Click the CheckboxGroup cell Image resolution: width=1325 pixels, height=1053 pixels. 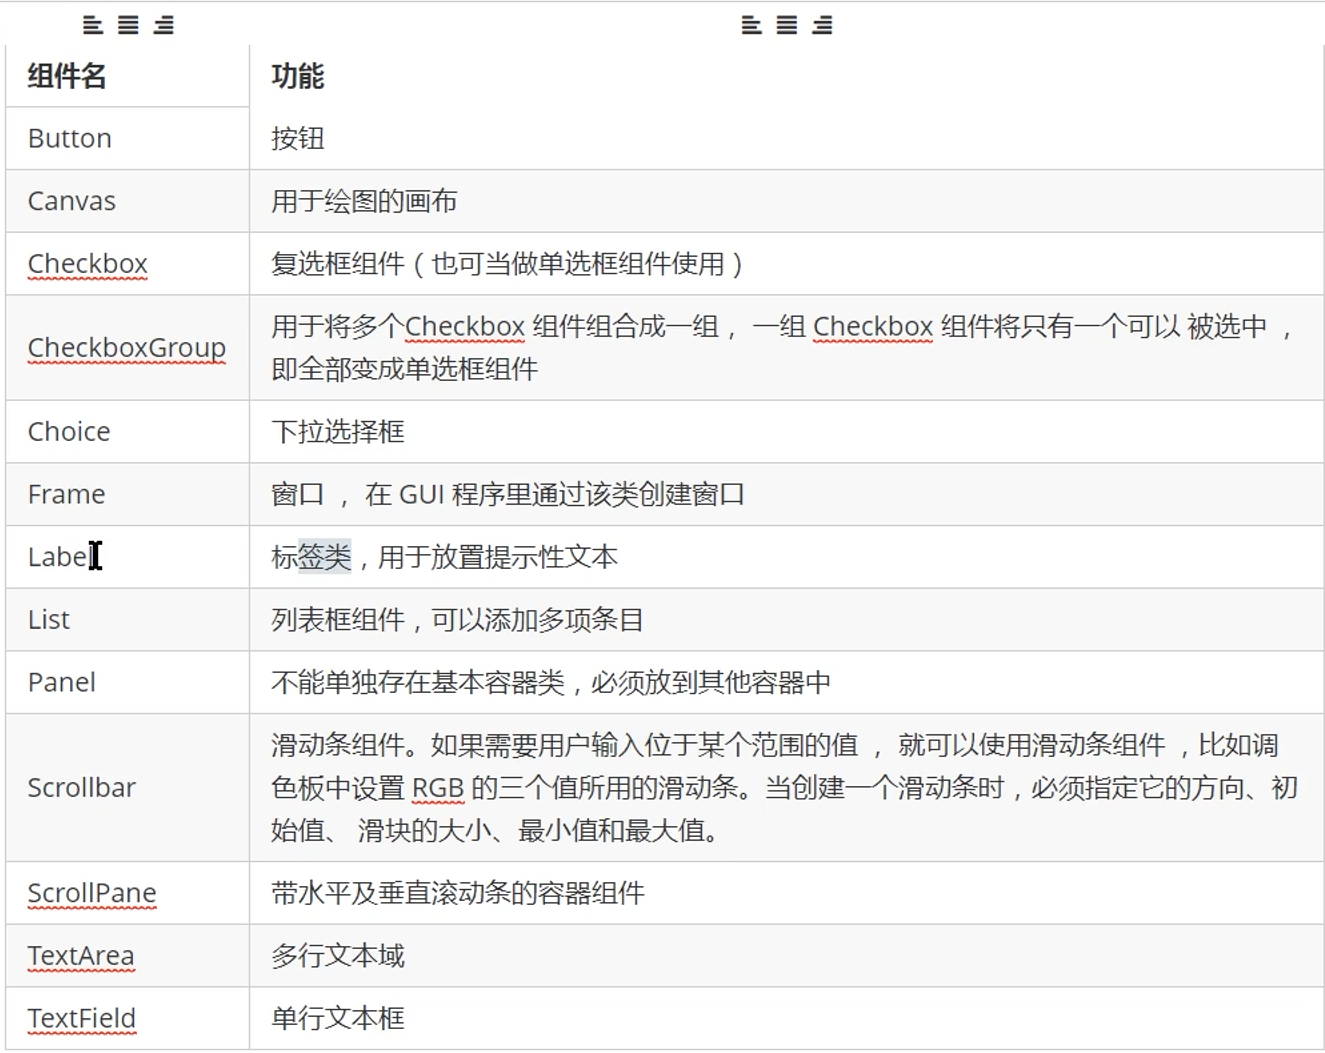(x=127, y=348)
